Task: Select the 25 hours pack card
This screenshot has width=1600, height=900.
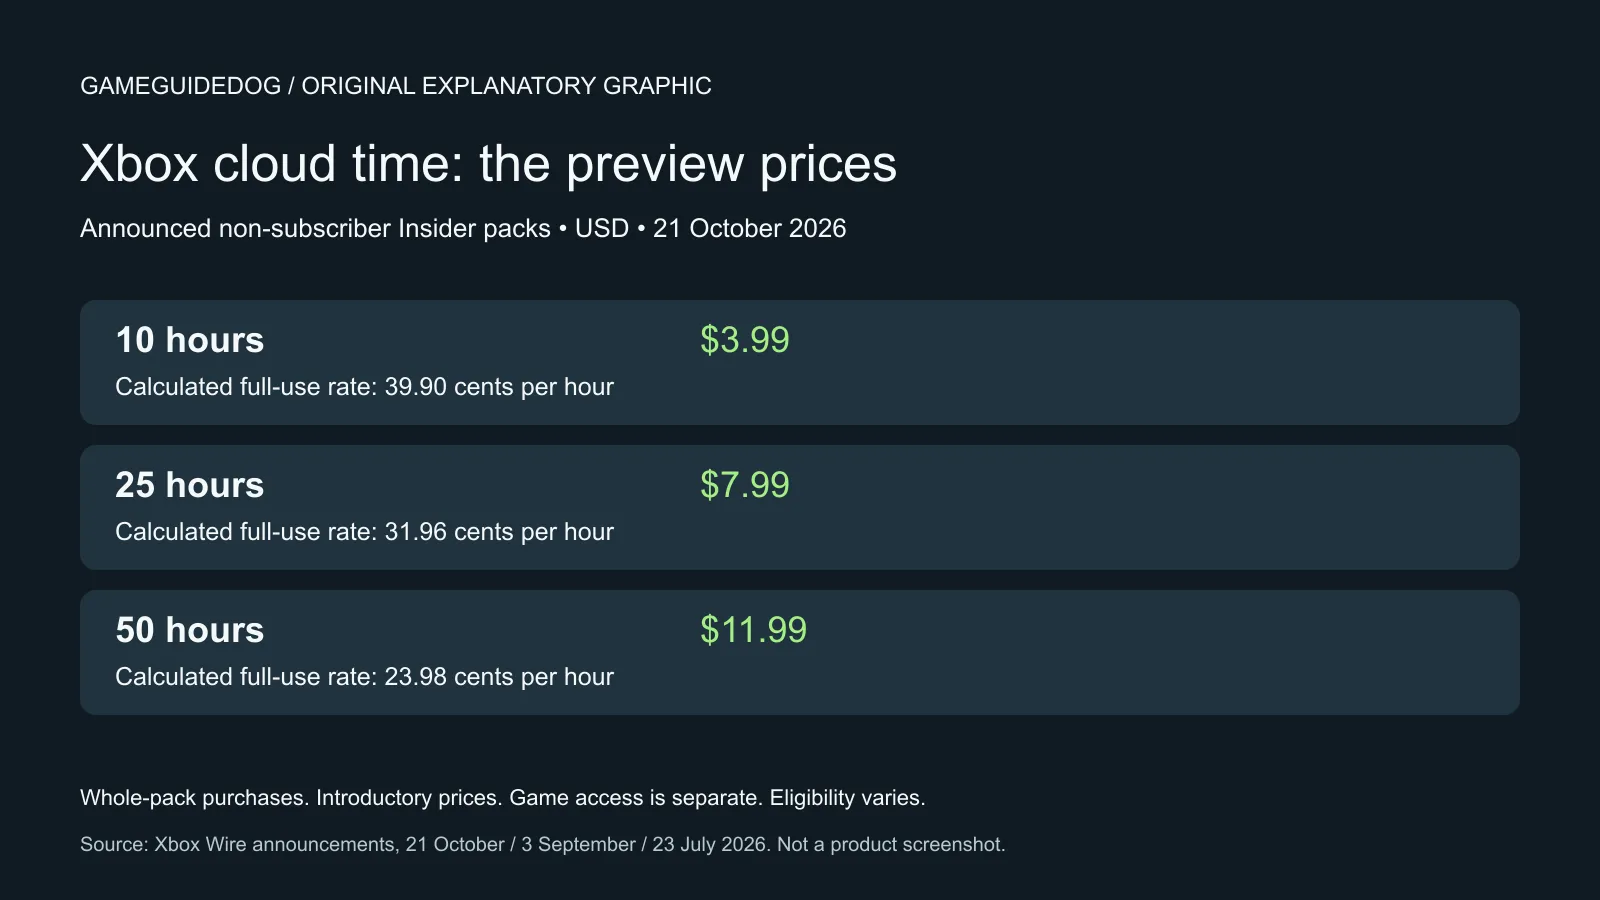Action: point(800,507)
